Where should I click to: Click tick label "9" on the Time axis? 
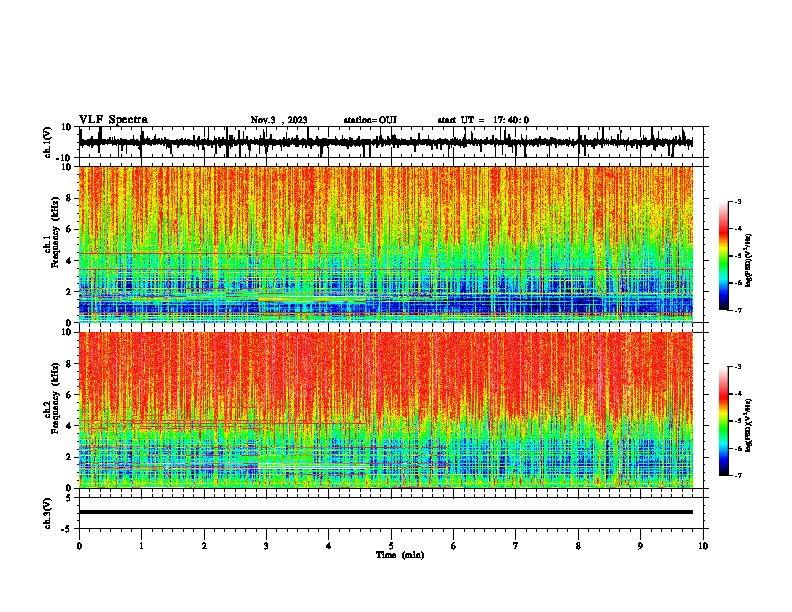pos(640,546)
